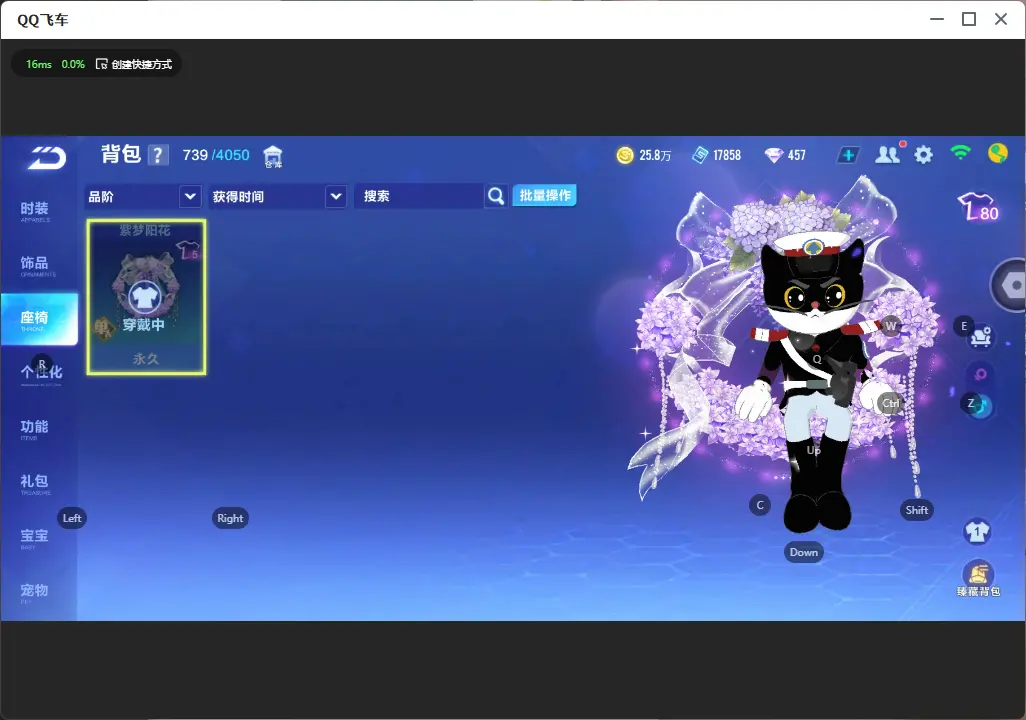Click the 0.0% packet loss readout
1026x720 pixels.
(73, 64)
